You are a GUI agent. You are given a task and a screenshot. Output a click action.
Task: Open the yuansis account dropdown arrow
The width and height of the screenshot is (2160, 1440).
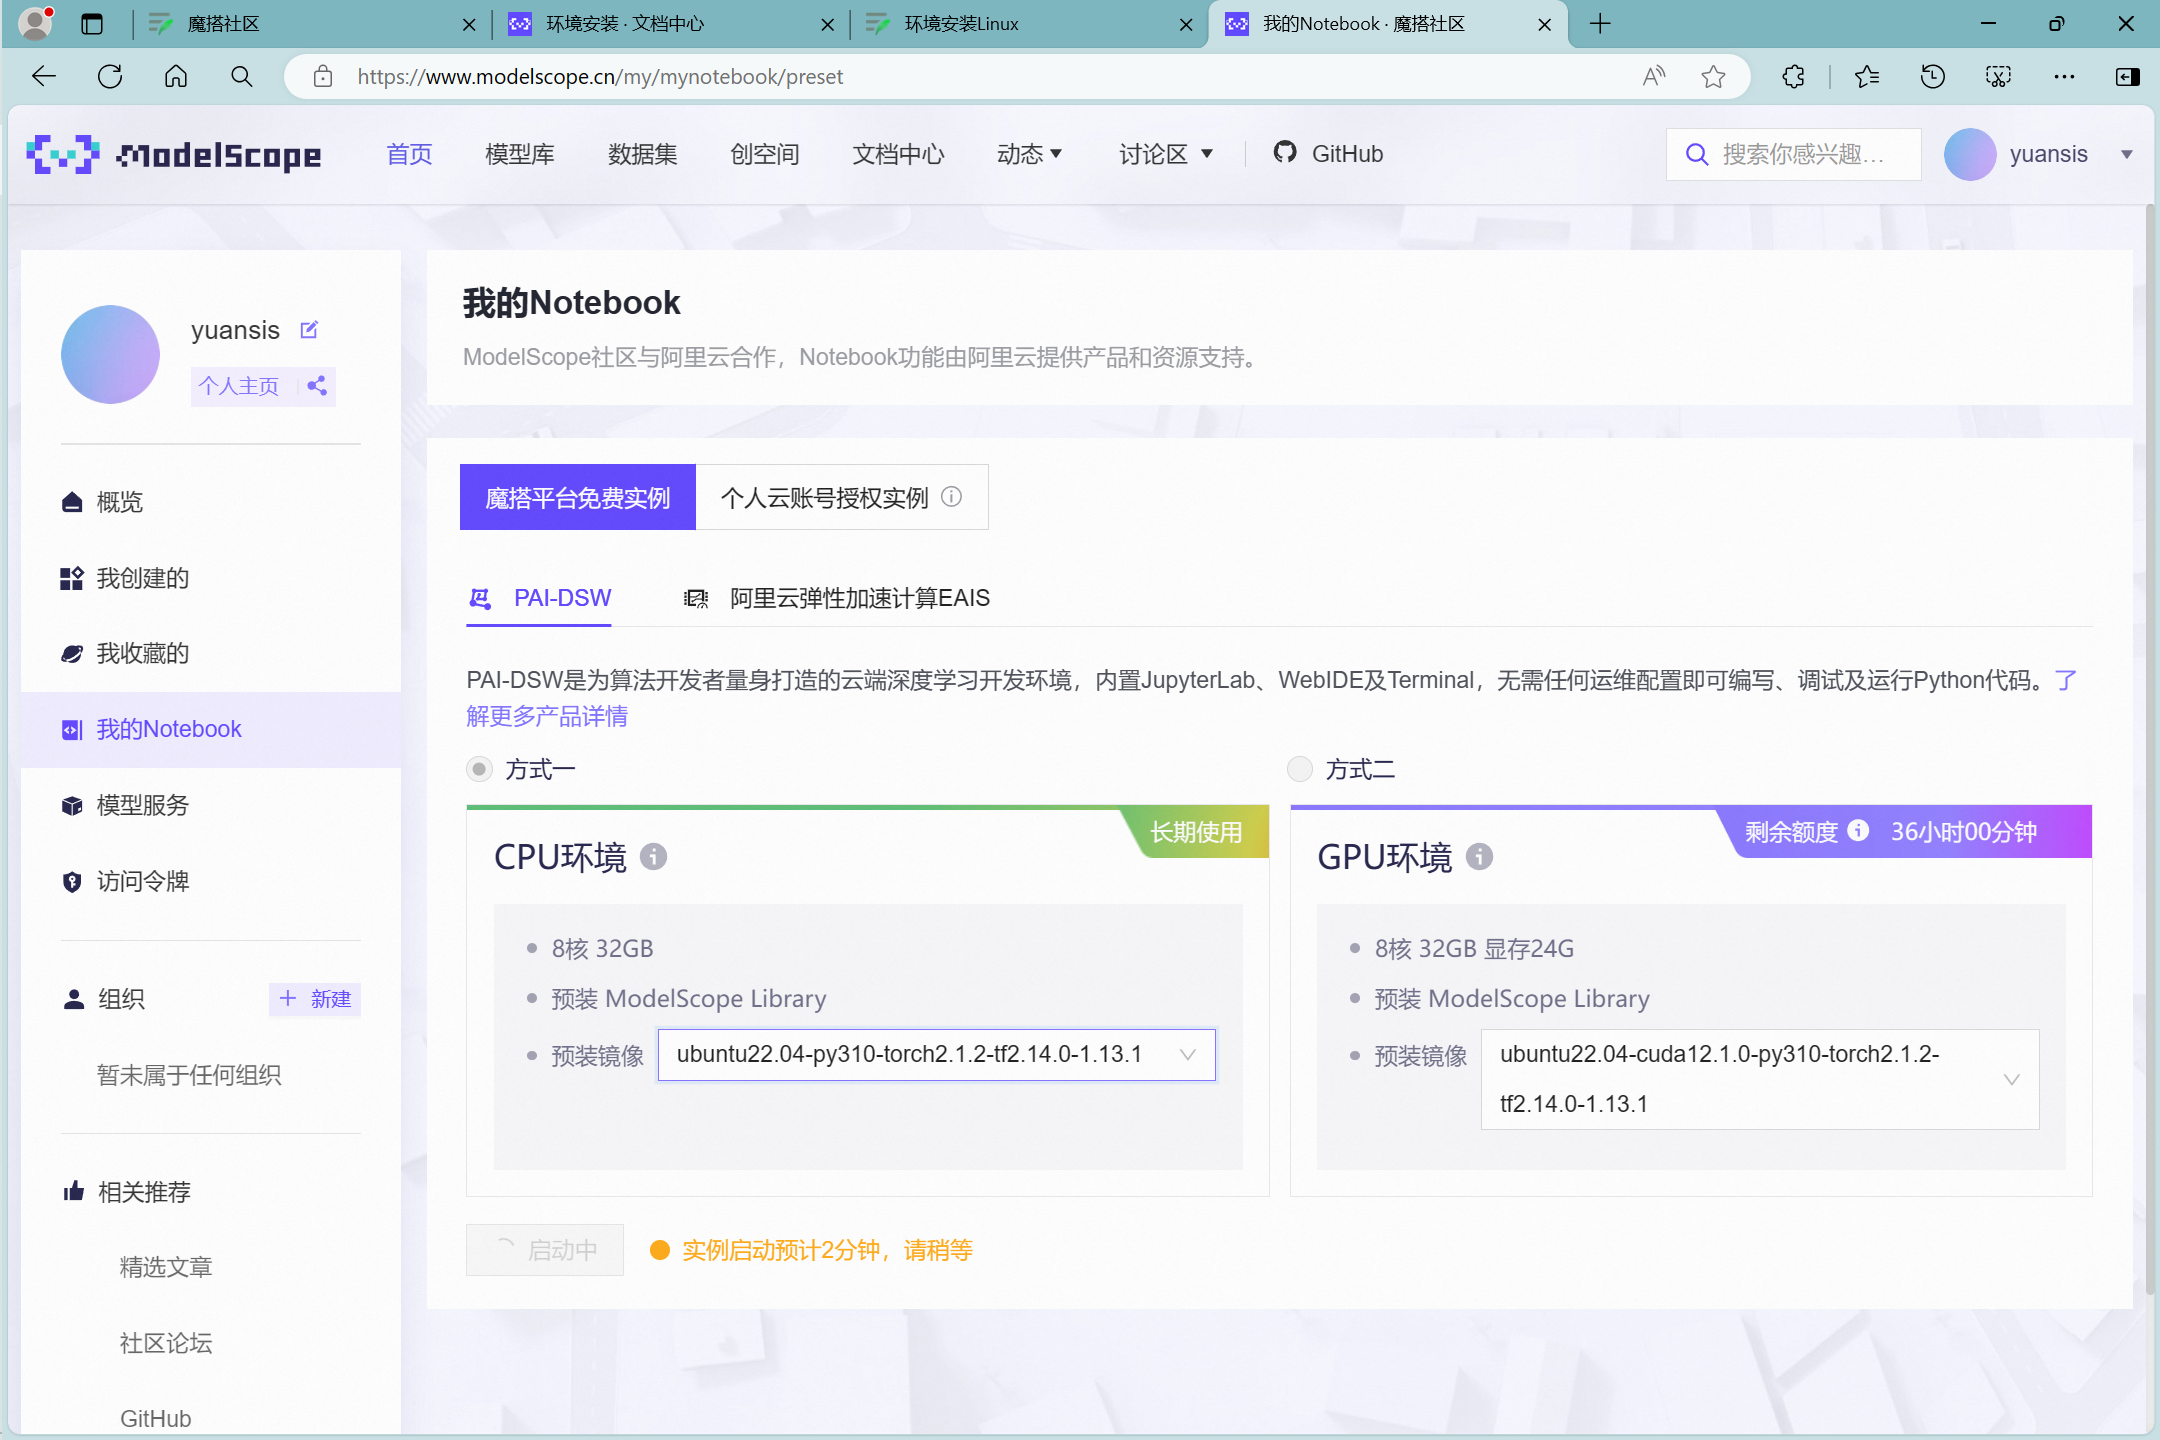pyautogui.click(x=2127, y=155)
